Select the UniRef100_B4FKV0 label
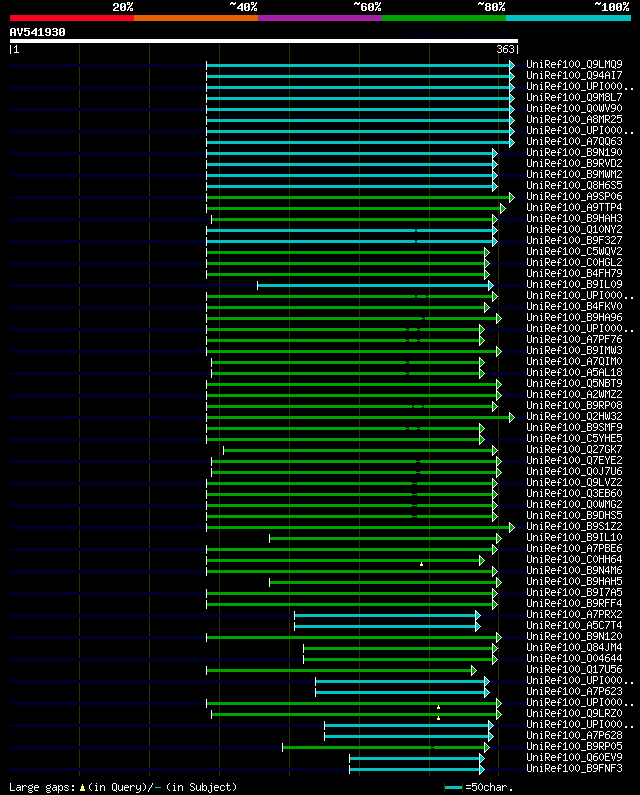This screenshot has width=640, height=795. (574, 306)
